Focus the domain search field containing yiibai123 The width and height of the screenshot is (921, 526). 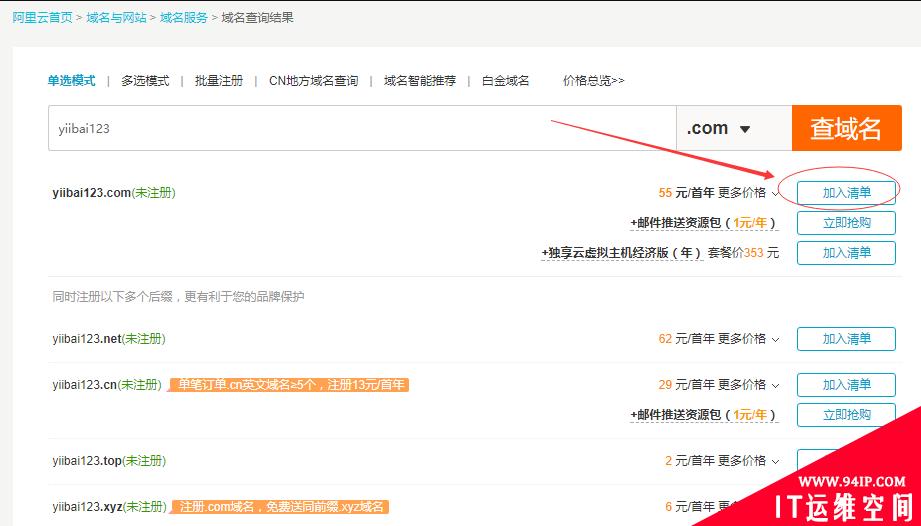tap(362, 128)
